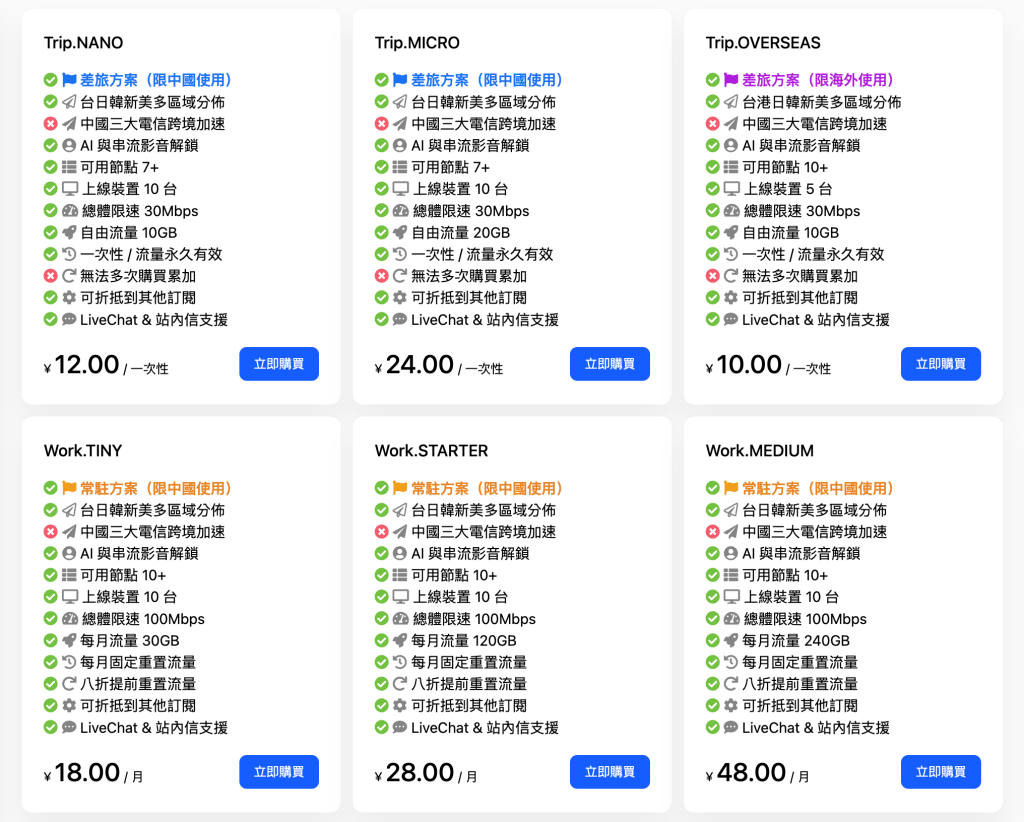
Task: Click the red cross beside 中國三大電信跨境加速 in Trip.NANO
Action: (x=50, y=123)
